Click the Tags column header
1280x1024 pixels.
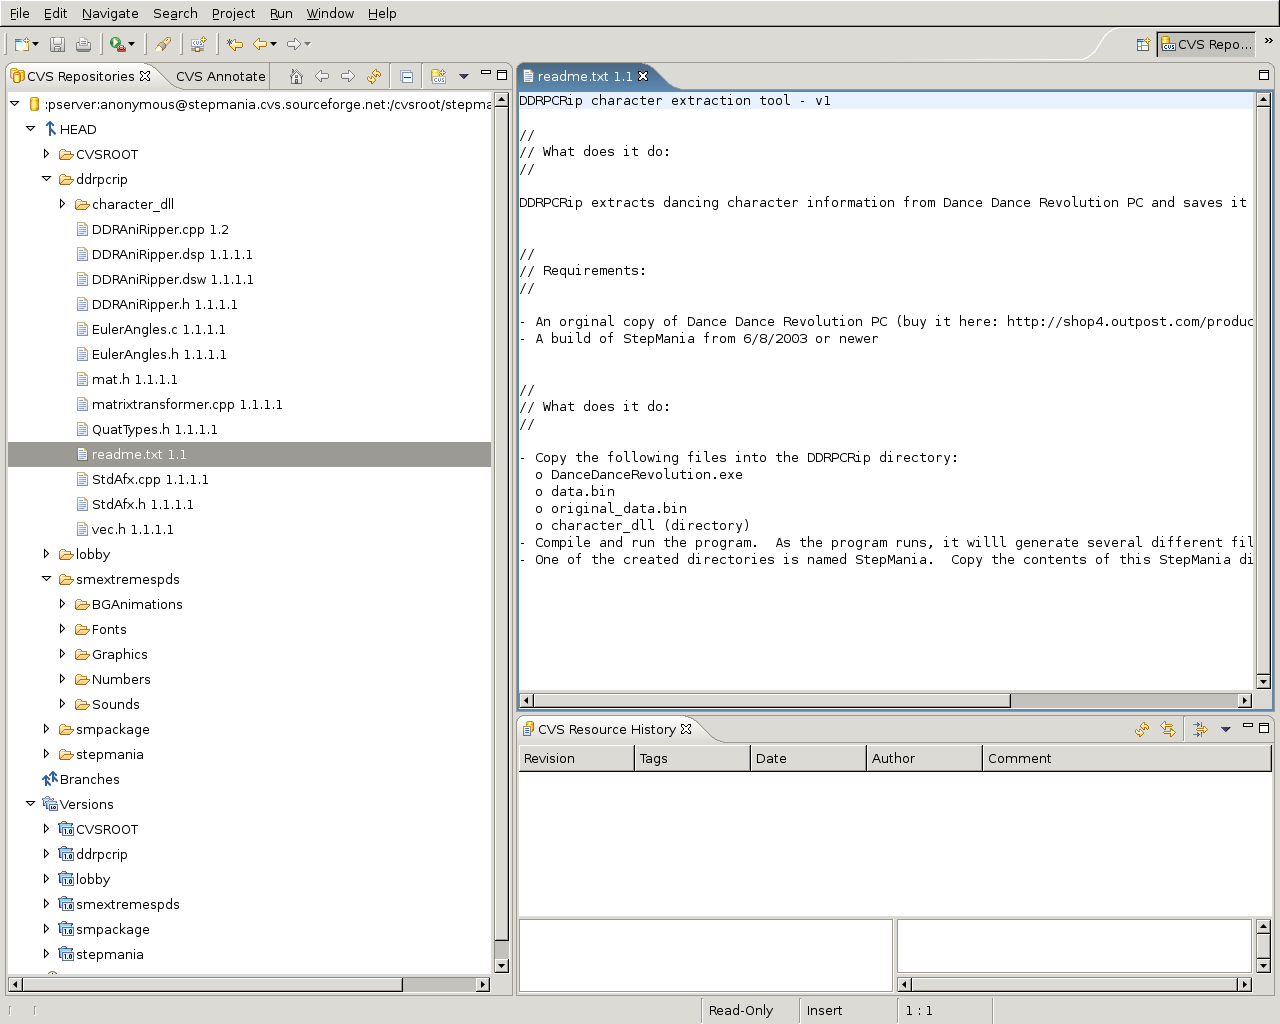click(x=692, y=758)
